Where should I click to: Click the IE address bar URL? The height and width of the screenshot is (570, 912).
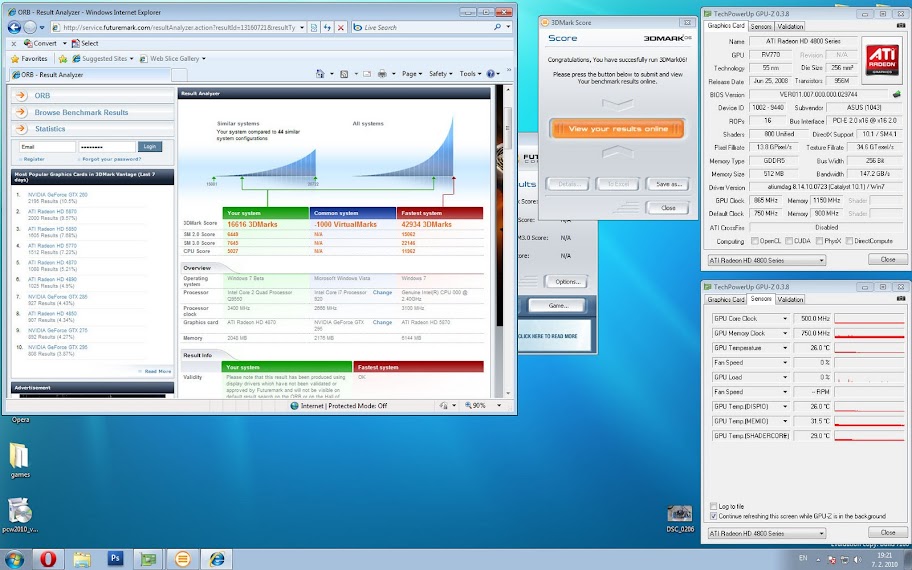click(179, 27)
